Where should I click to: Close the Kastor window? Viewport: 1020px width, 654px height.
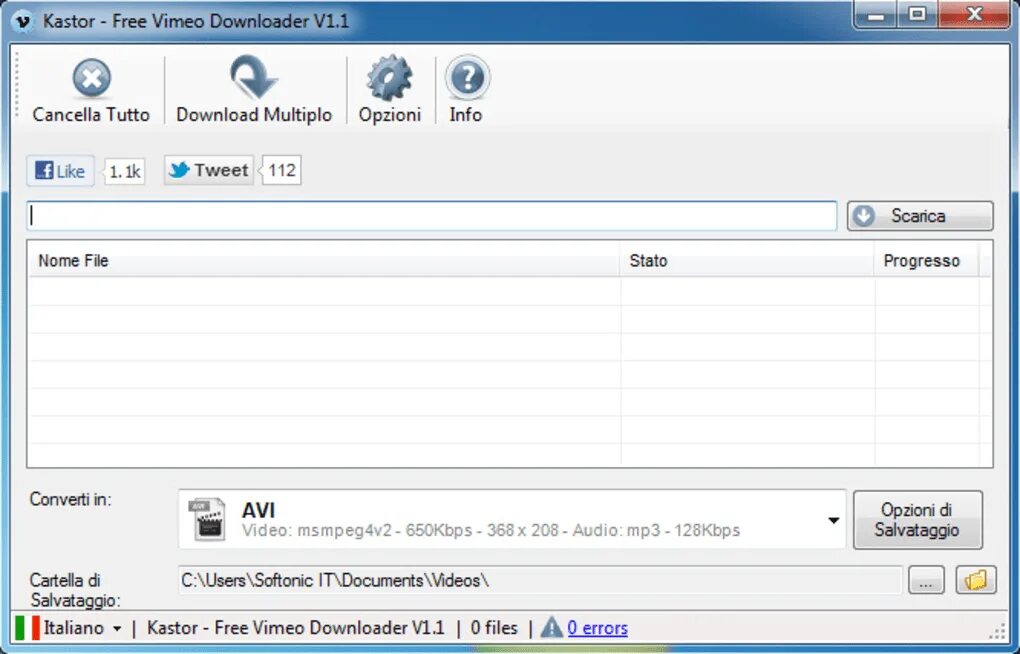click(x=974, y=14)
